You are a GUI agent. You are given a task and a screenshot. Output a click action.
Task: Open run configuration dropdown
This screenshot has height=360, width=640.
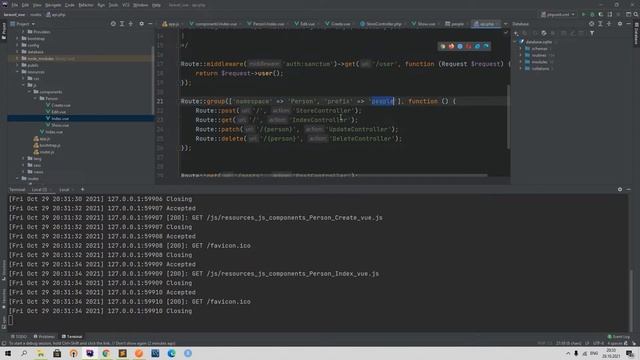pos(558,15)
